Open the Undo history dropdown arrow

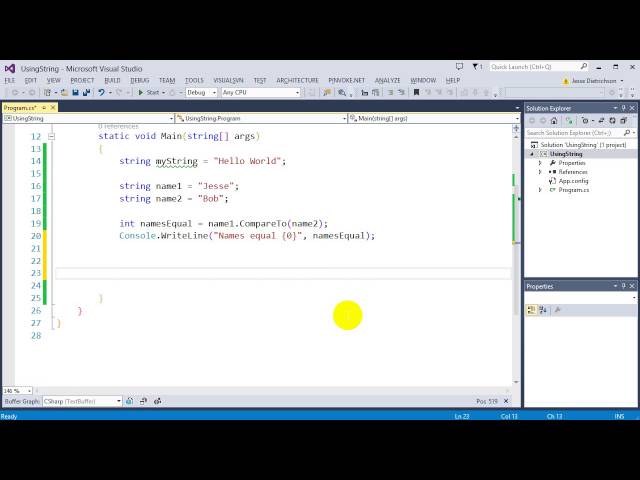110,93
